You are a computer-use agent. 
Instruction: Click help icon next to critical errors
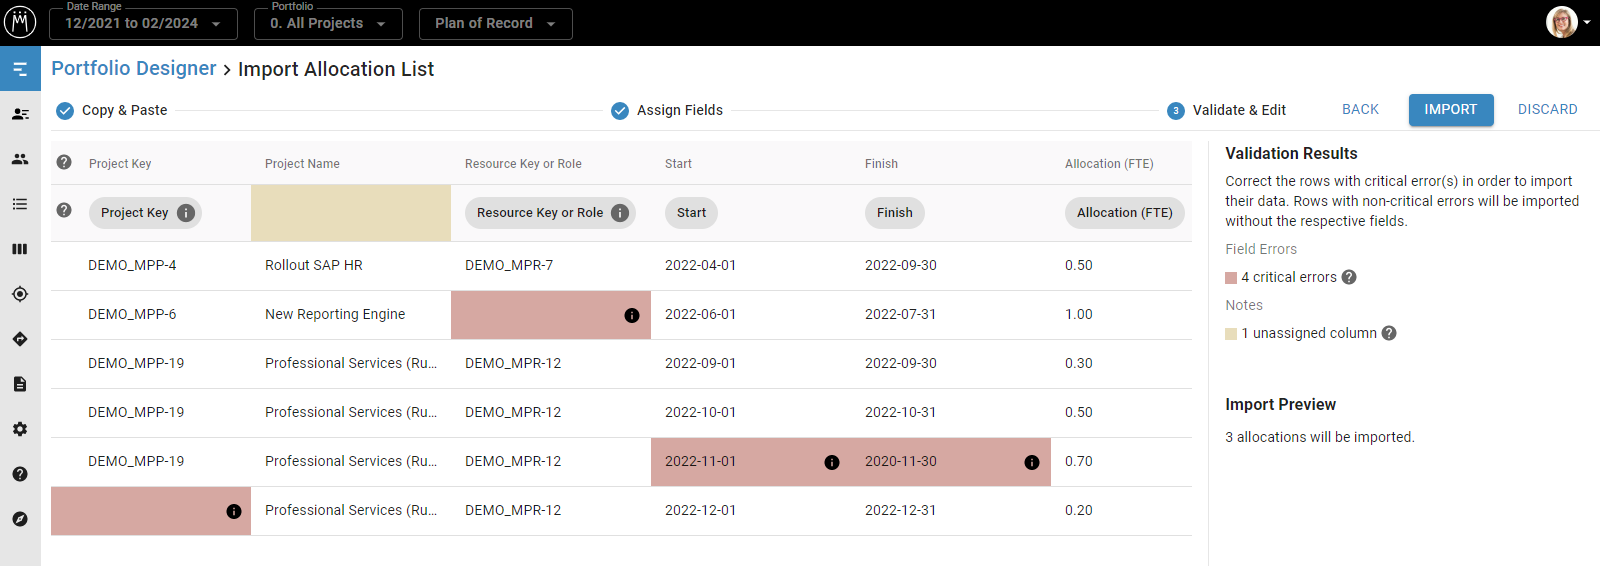click(1349, 277)
